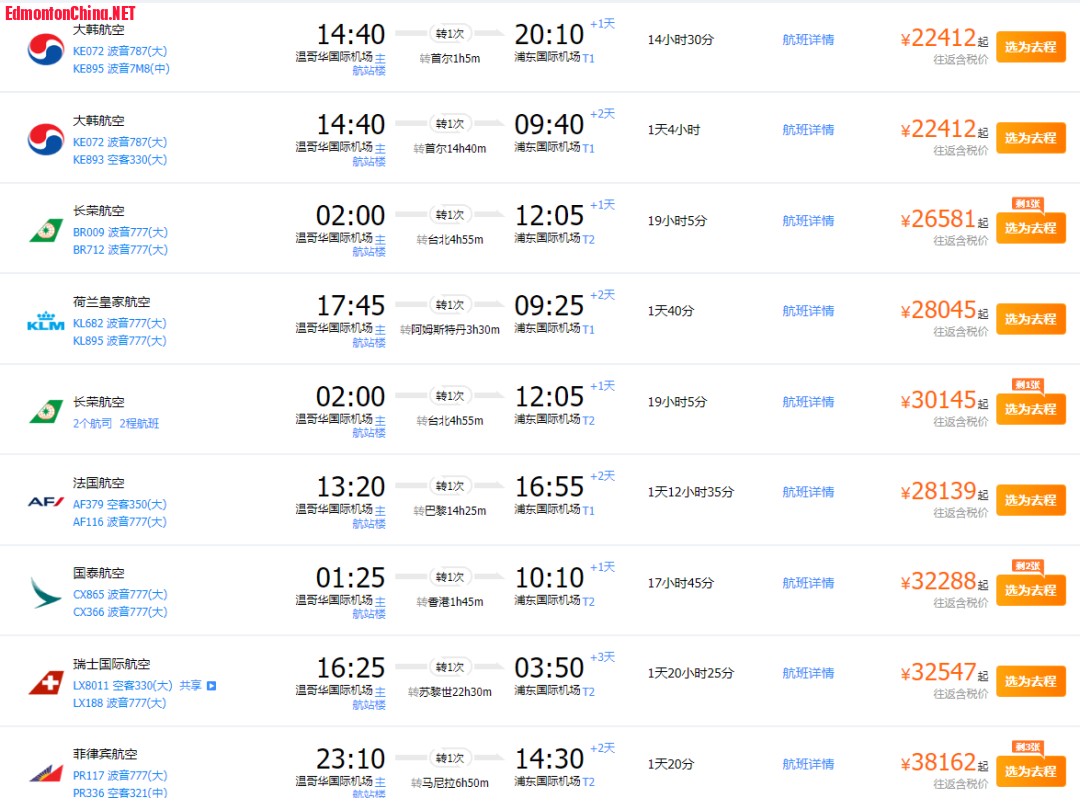This screenshot has height=798, width=1080.
Task: Select the Air France ¥28139 flight as outbound
Action: pyautogui.click(x=1030, y=501)
